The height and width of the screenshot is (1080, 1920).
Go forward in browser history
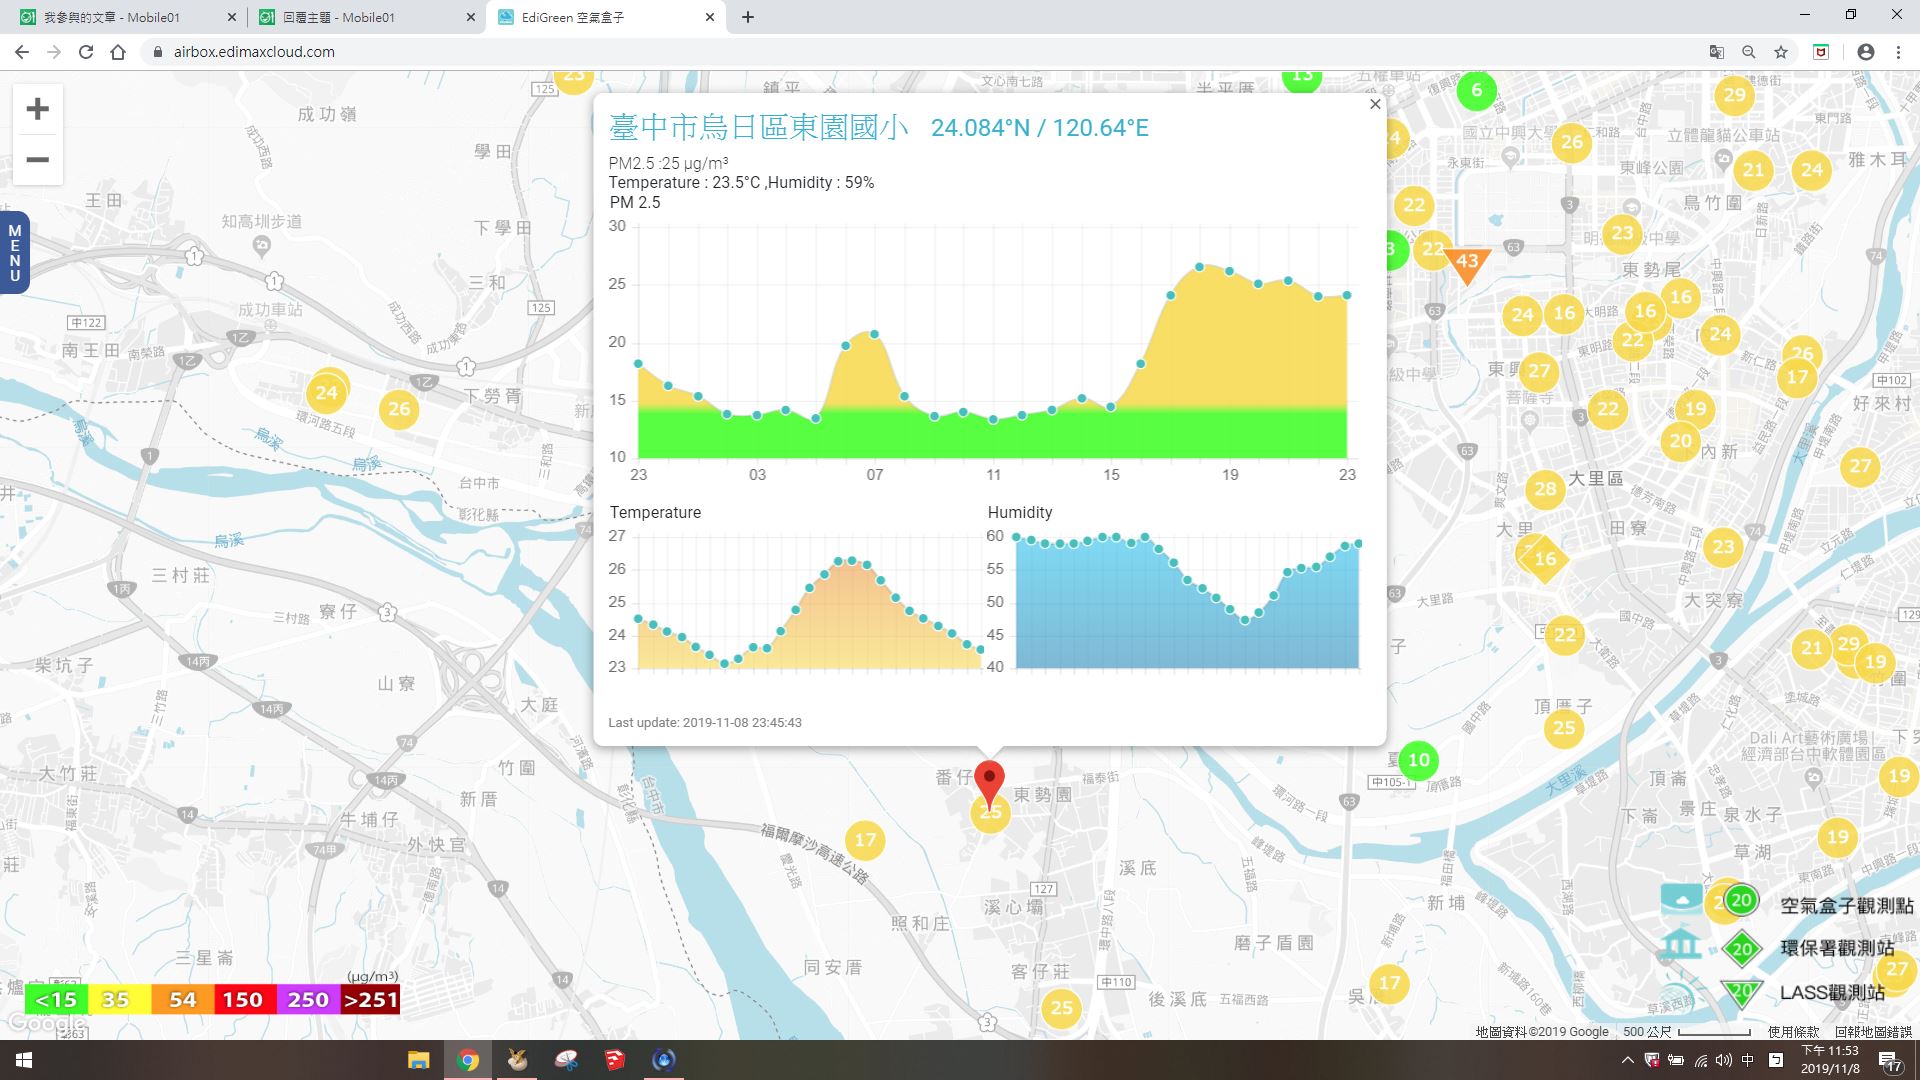[54, 52]
